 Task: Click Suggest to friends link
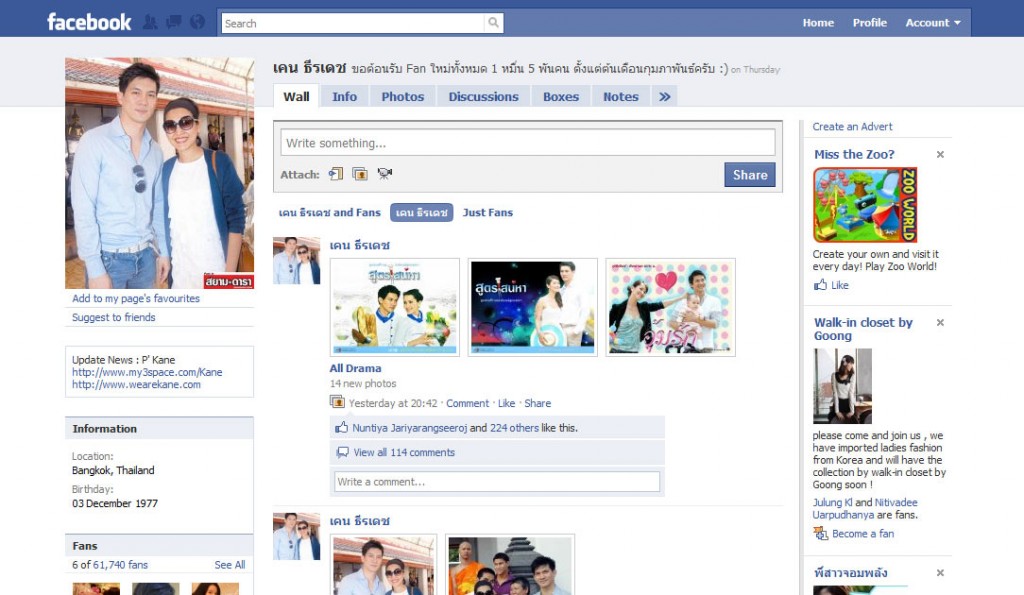point(114,317)
